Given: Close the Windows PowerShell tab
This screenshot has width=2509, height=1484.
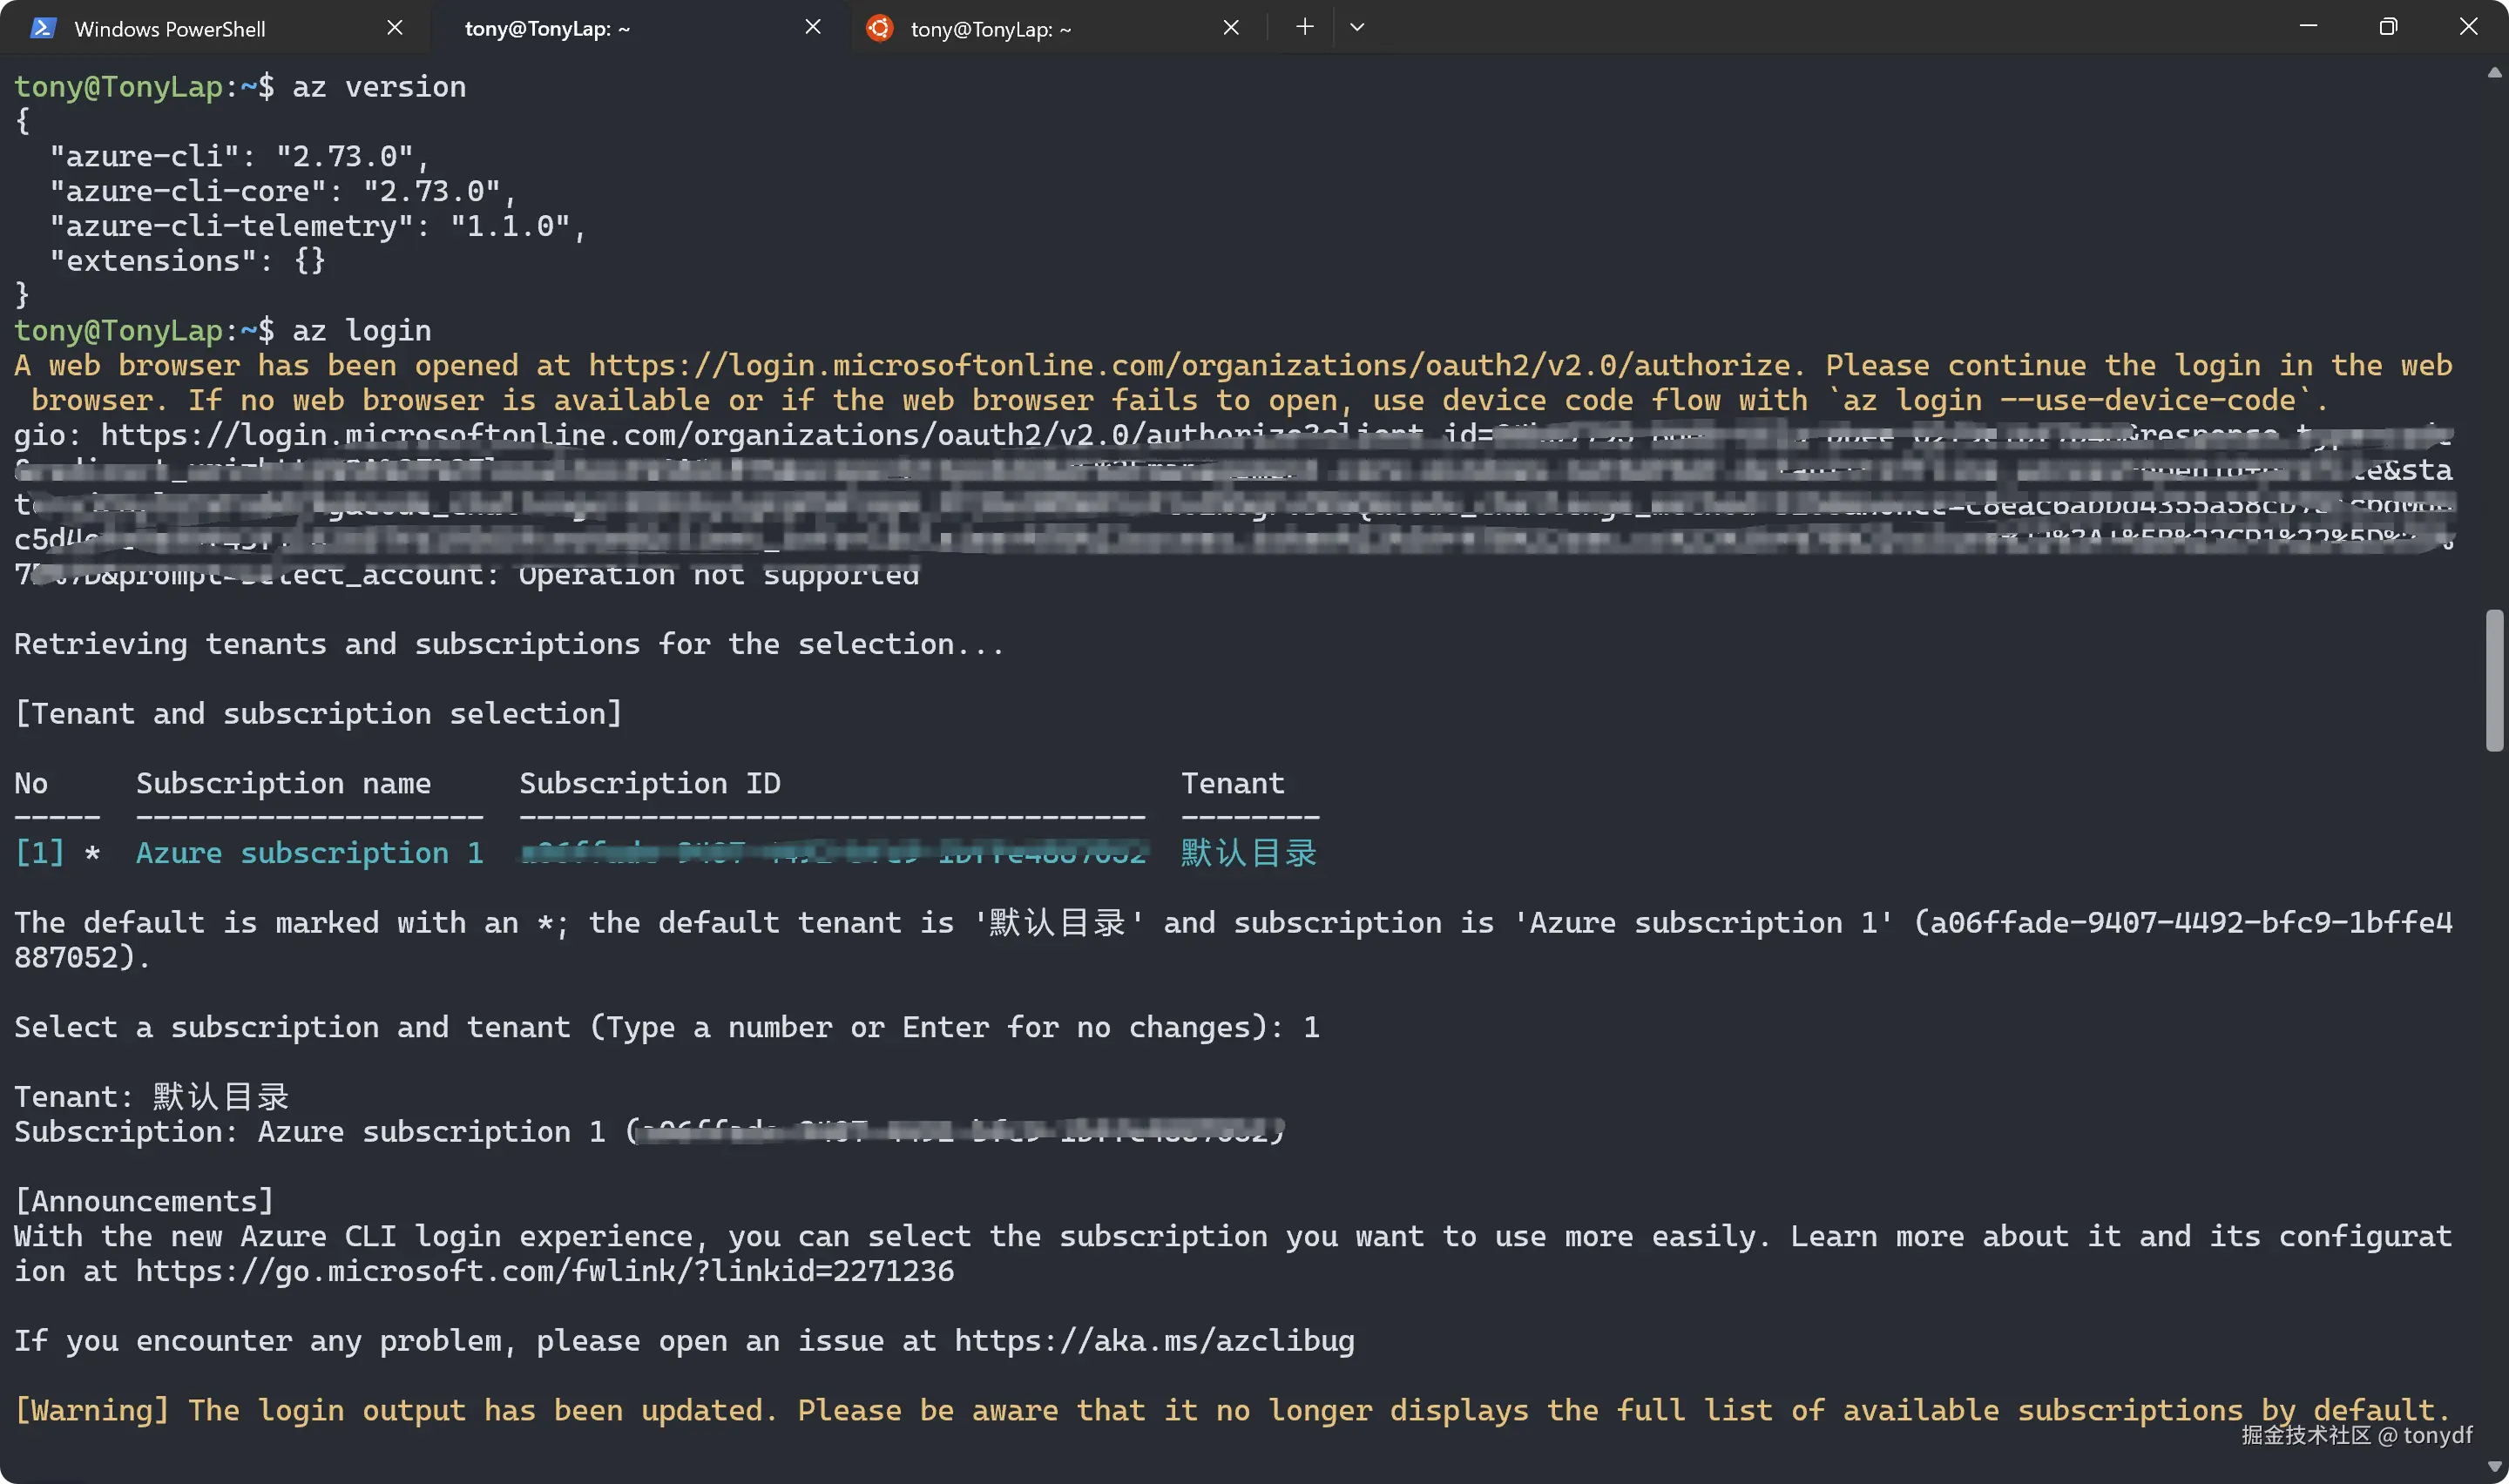Looking at the screenshot, I should 395,28.
